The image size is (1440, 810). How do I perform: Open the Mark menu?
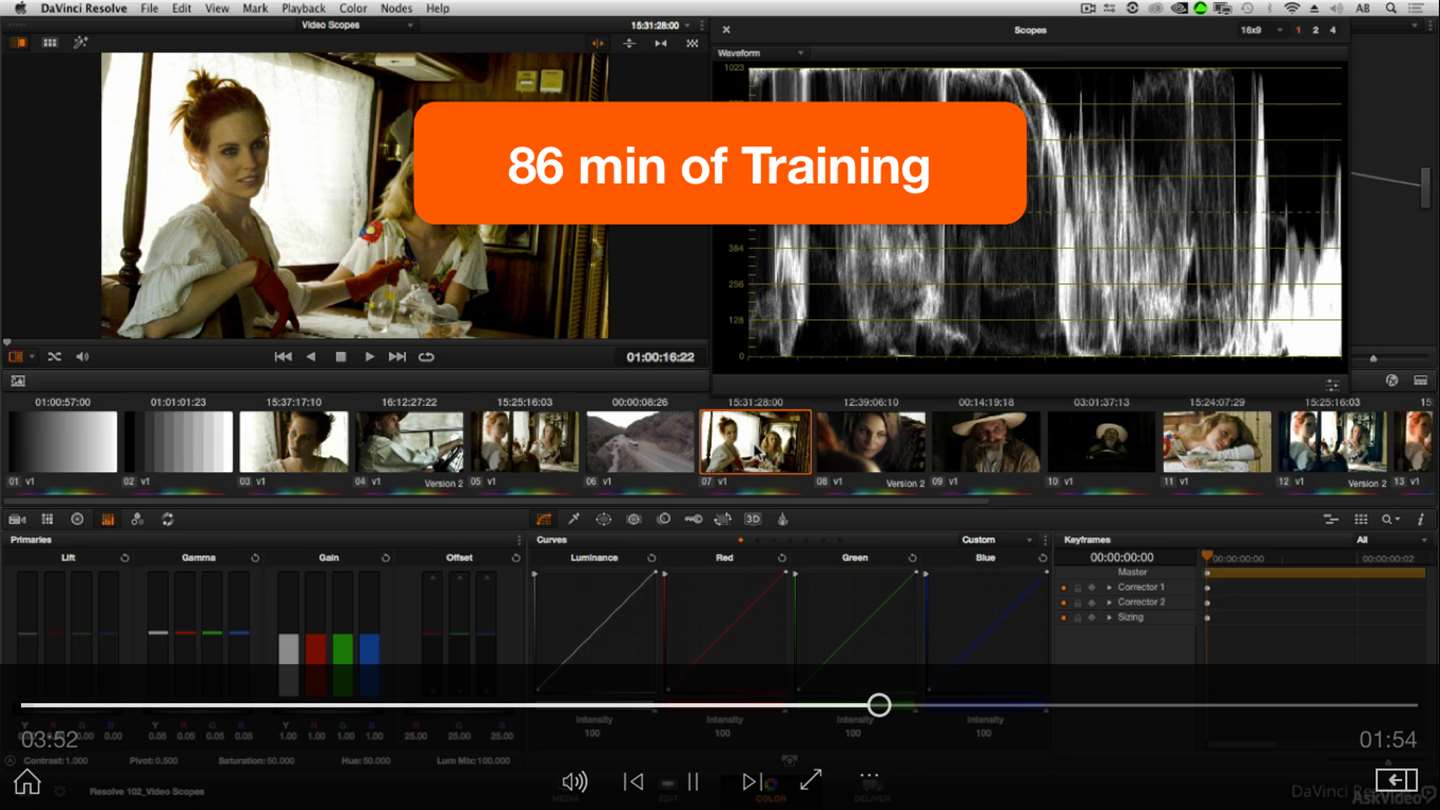tap(255, 8)
